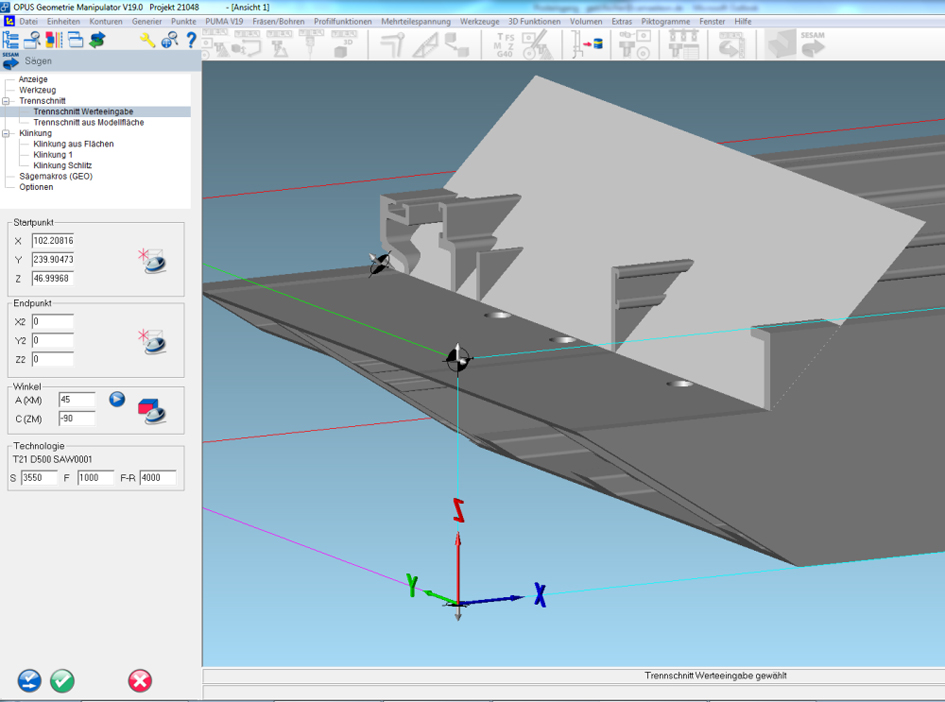Click the T21 D500 SAW0001 tool label
Viewport: 945px width, 702px height.
pos(52,459)
